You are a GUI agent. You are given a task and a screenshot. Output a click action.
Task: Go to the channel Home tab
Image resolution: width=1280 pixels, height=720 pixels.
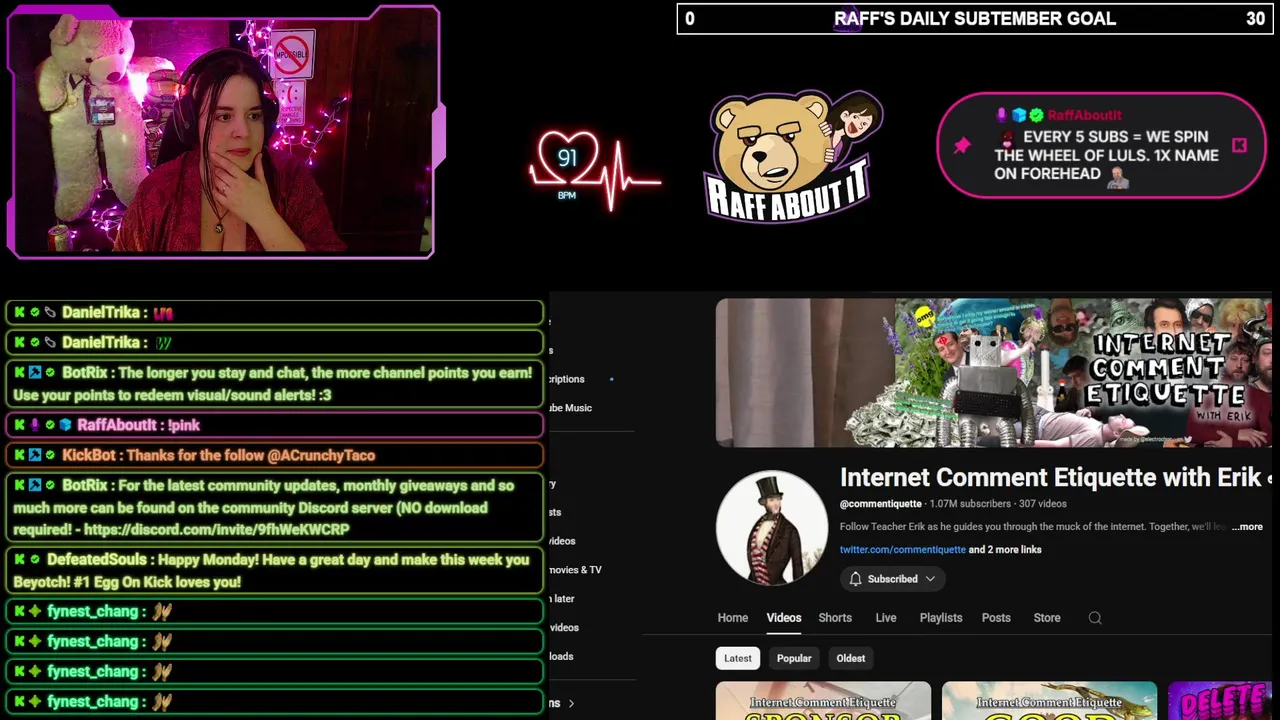tap(733, 618)
